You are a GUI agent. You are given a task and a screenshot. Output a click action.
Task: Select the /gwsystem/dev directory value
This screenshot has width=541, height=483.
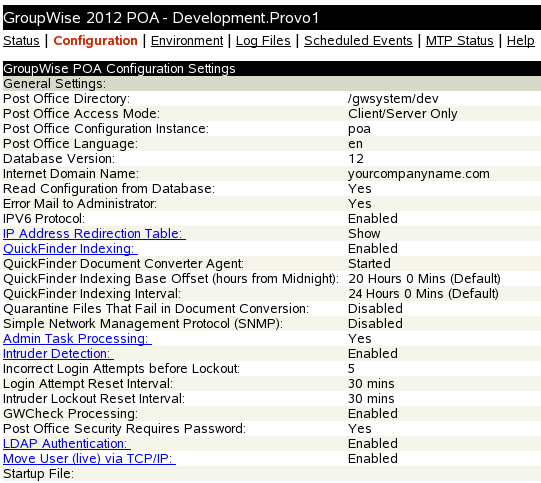click(x=393, y=99)
